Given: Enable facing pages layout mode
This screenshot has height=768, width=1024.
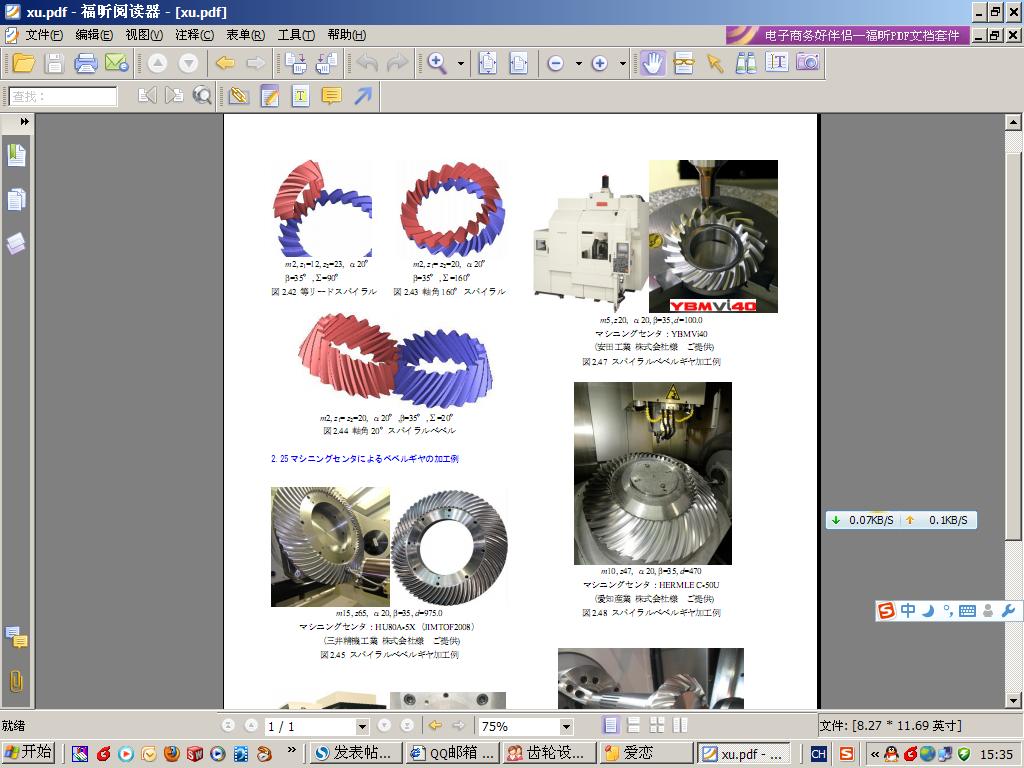Looking at the screenshot, I should coord(657,726).
